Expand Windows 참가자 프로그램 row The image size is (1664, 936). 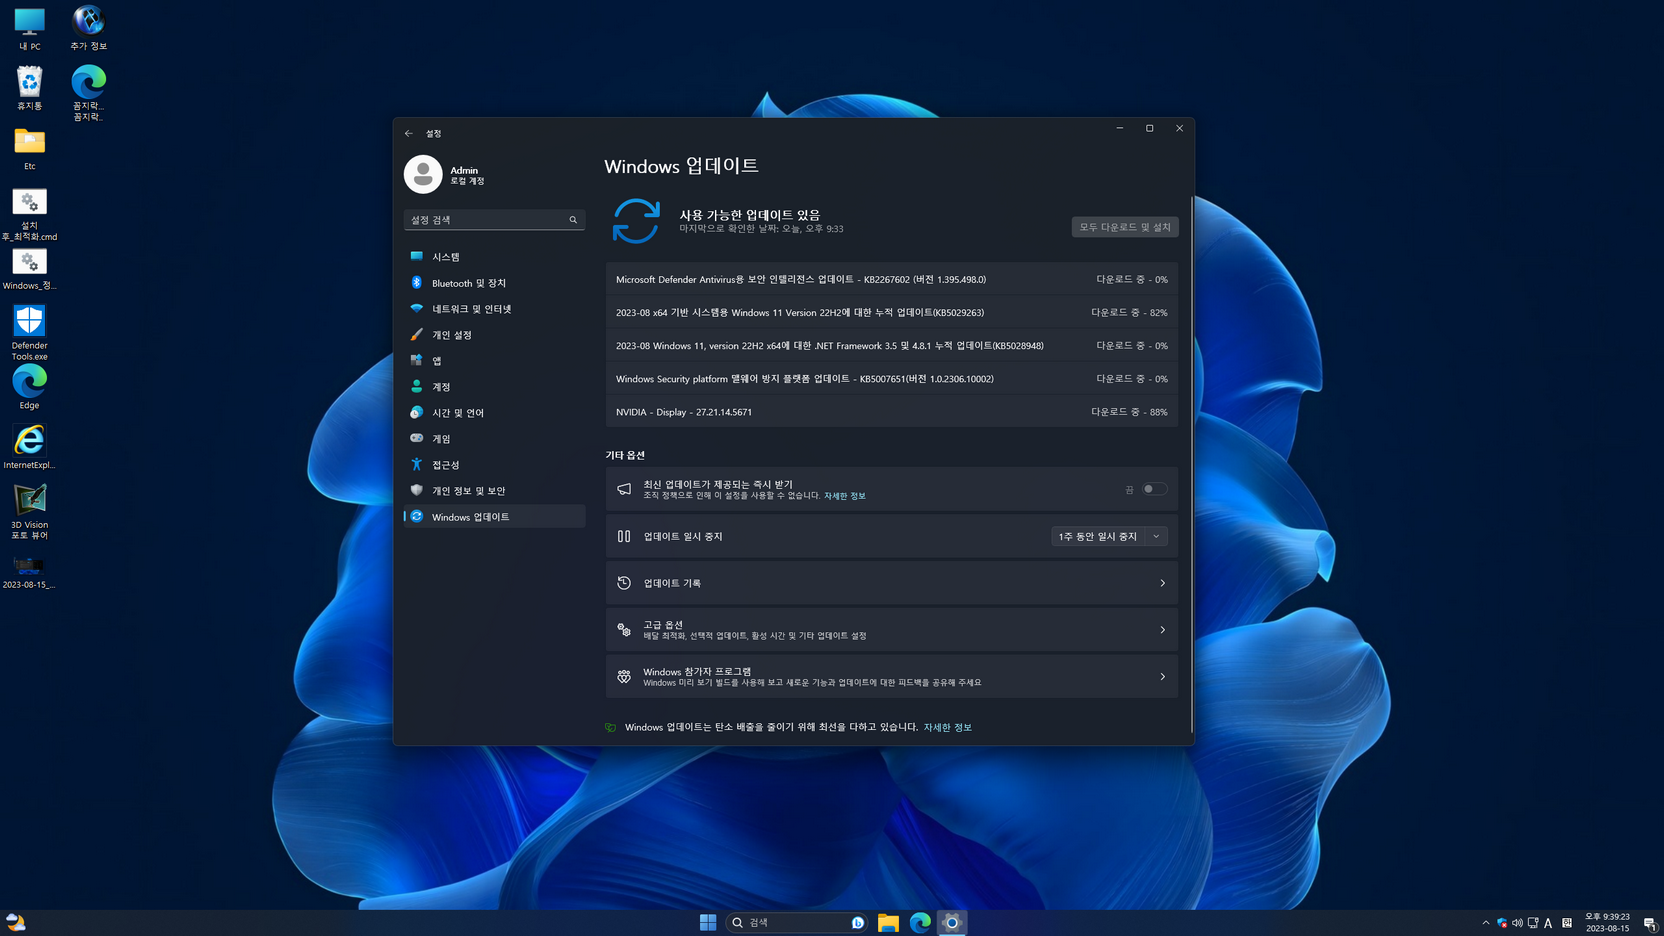pos(891,677)
